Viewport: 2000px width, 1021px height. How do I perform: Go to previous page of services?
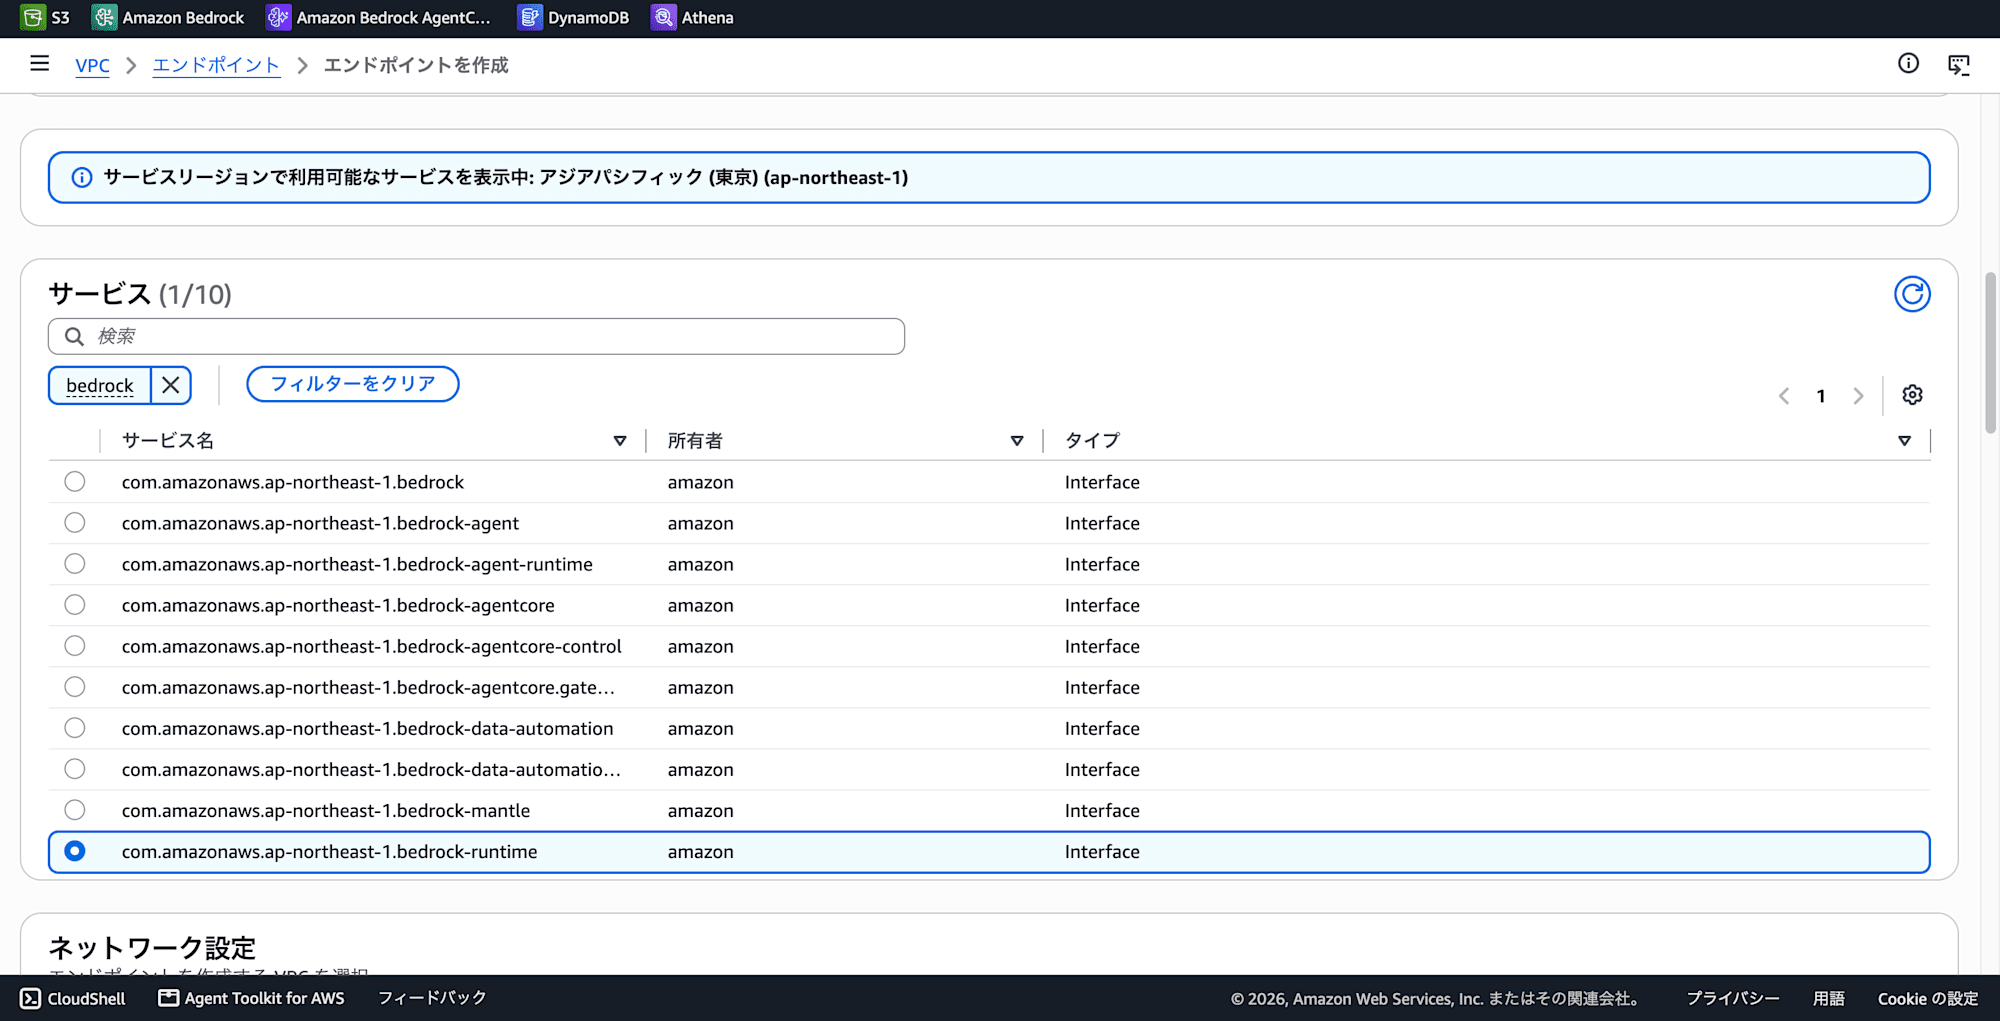click(x=1784, y=396)
